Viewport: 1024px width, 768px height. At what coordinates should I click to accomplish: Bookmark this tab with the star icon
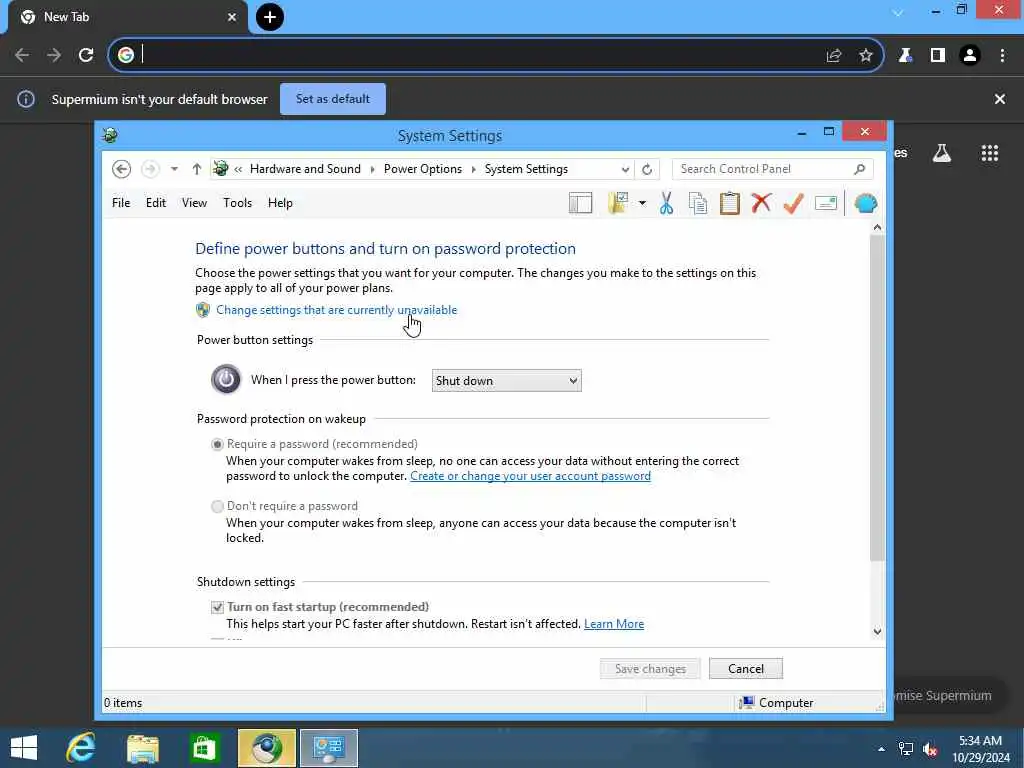point(866,56)
